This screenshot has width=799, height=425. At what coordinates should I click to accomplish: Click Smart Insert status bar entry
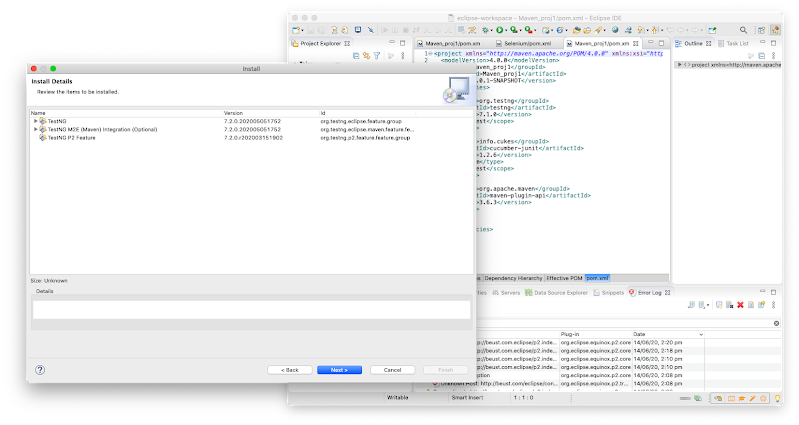pyautogui.click(x=467, y=397)
